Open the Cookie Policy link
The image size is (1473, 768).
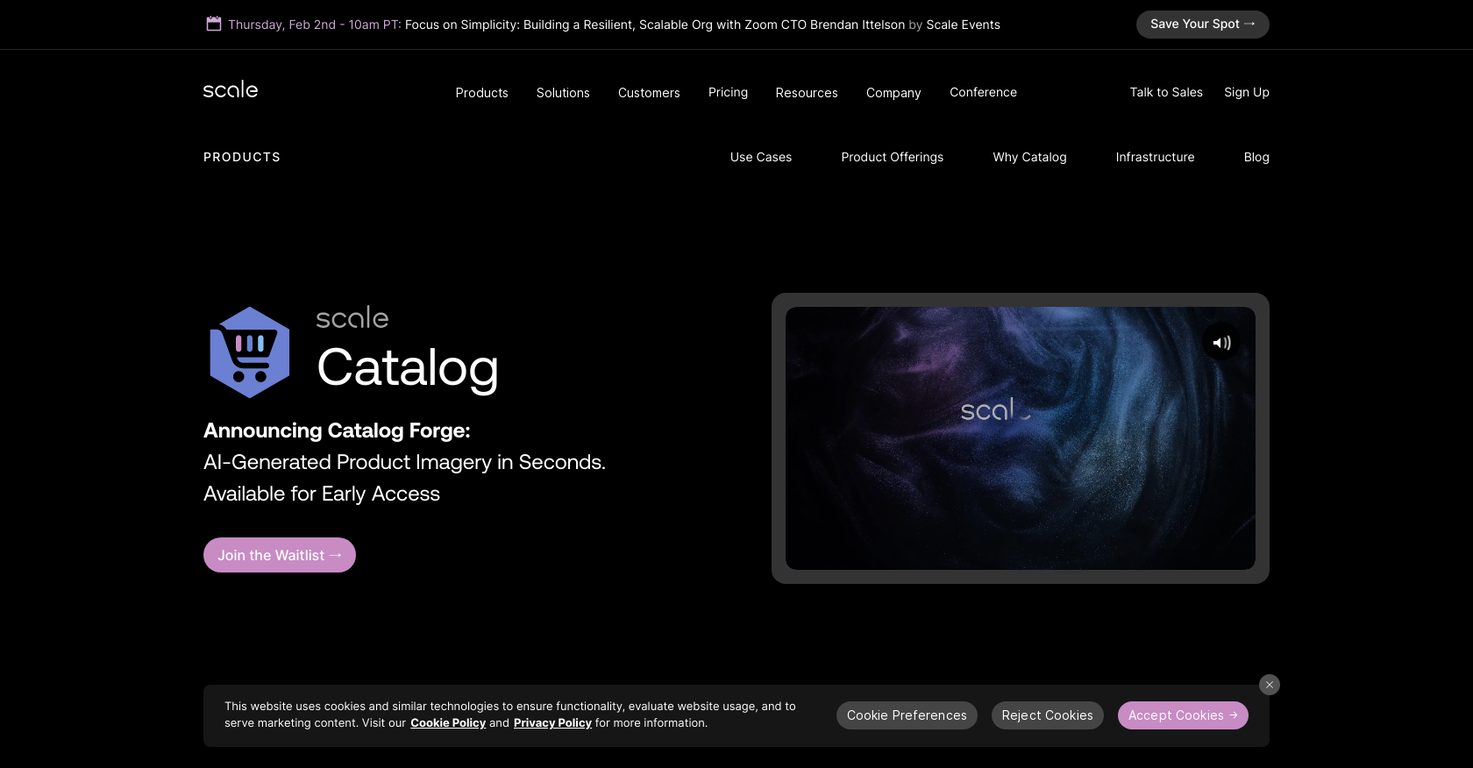(x=448, y=723)
